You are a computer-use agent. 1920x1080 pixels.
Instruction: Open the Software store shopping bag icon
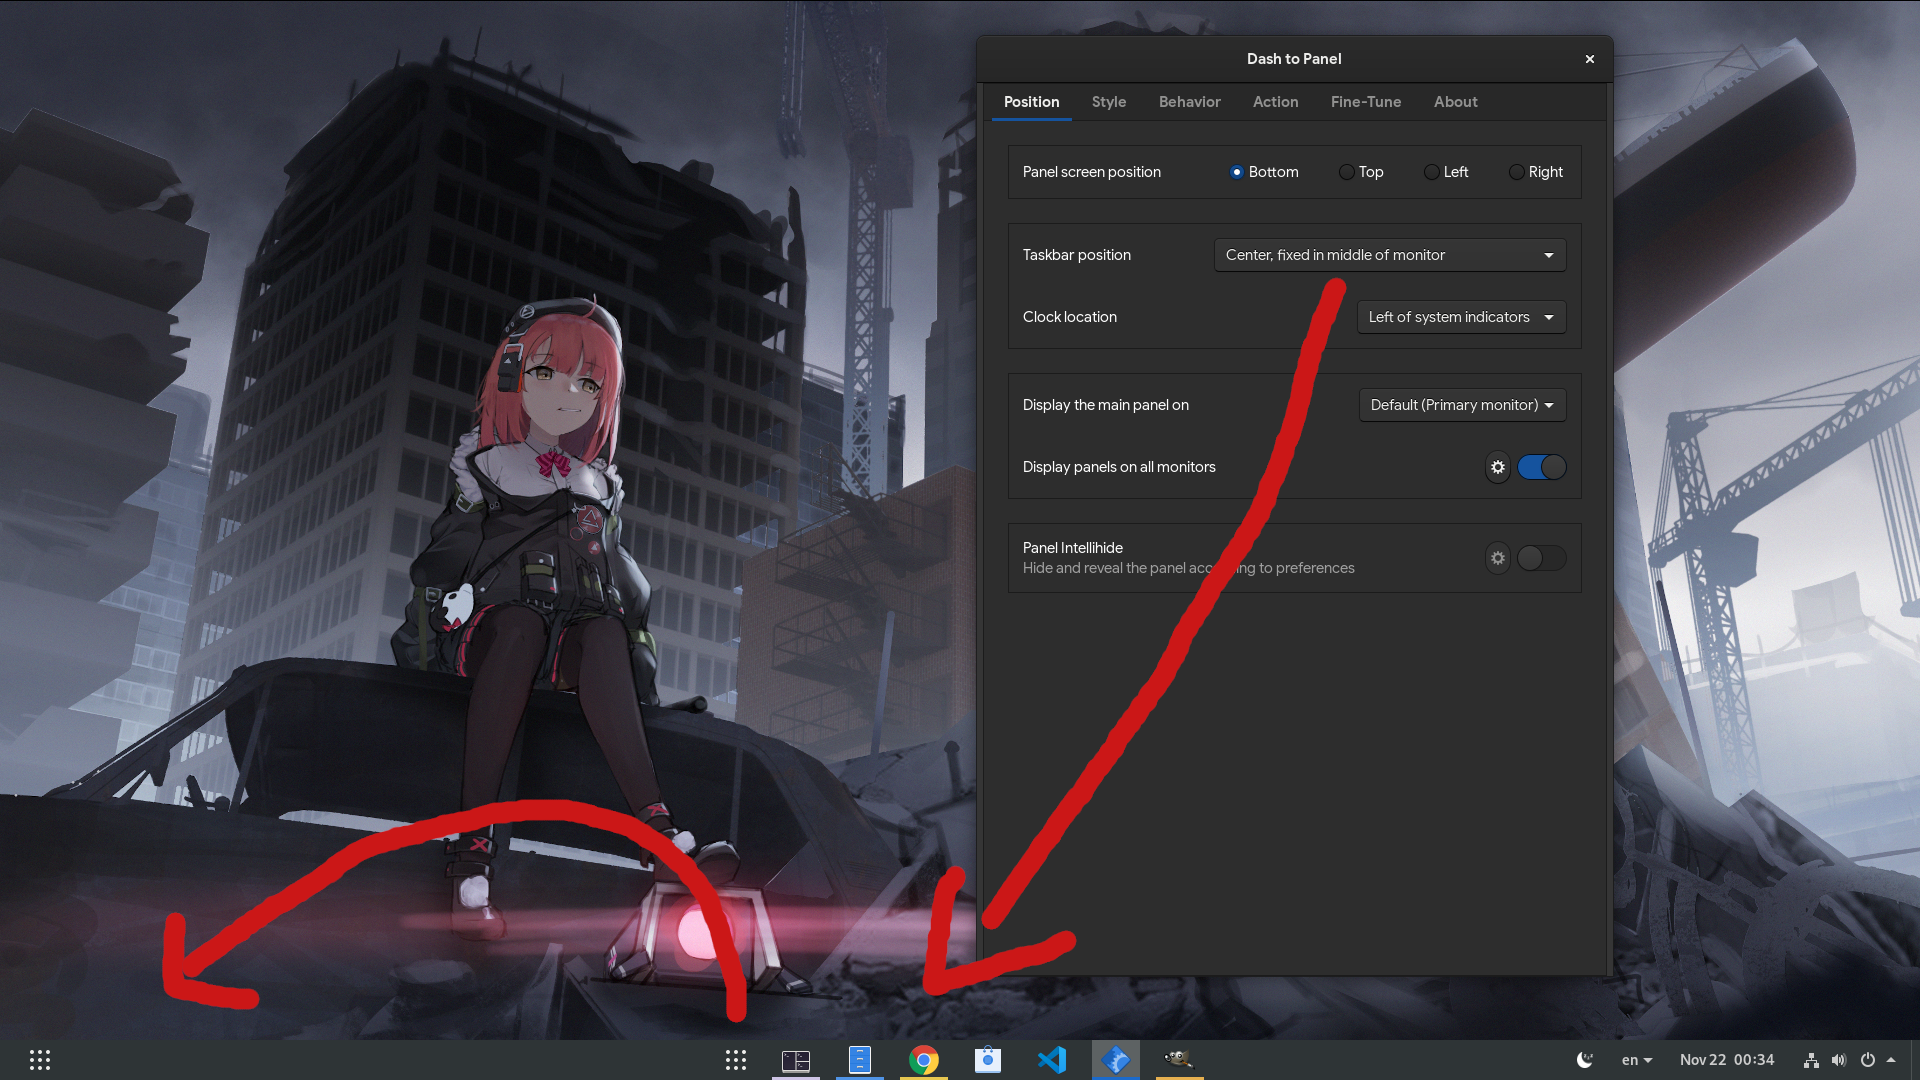point(988,1060)
